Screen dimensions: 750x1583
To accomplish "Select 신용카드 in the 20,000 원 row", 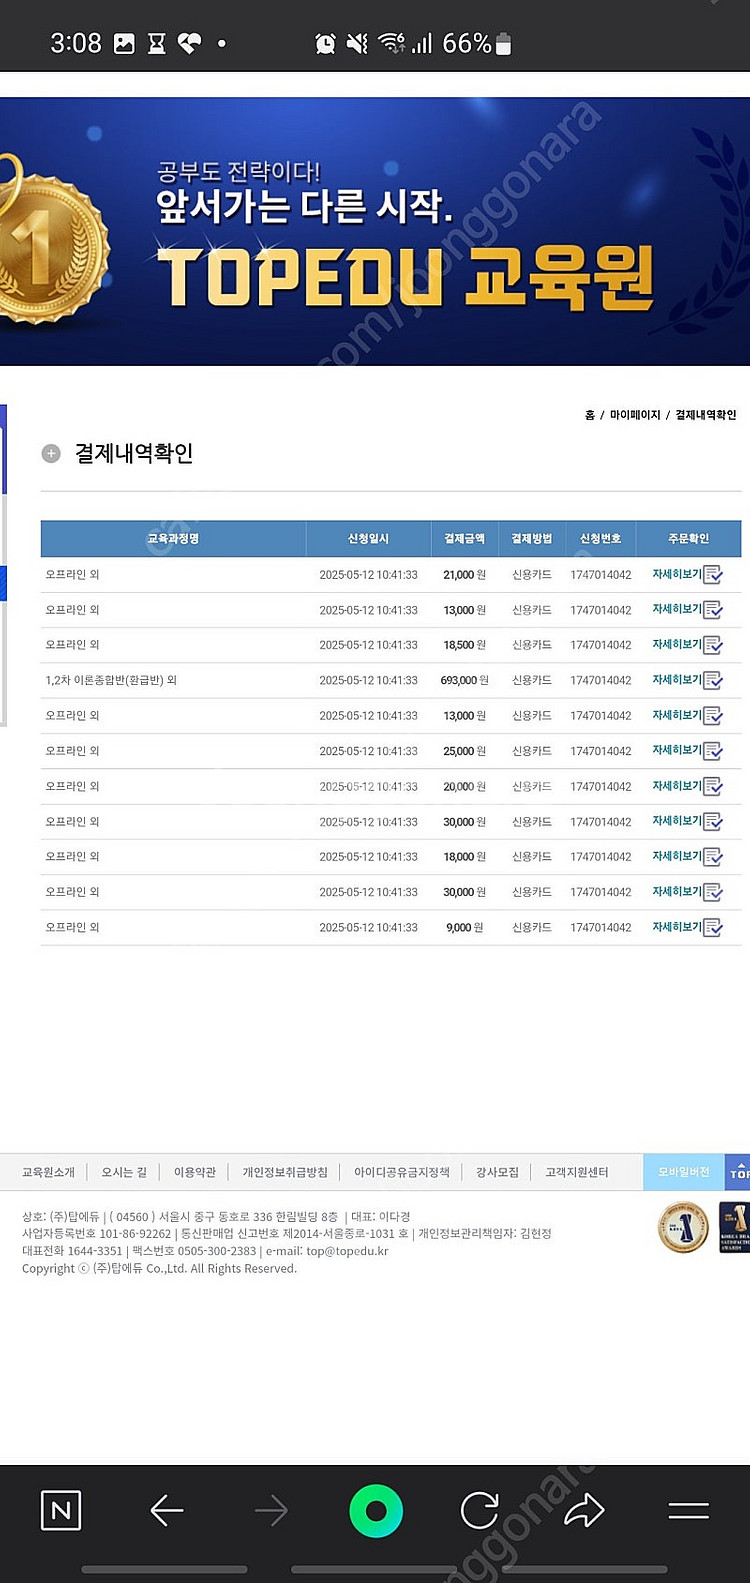I will point(532,786).
